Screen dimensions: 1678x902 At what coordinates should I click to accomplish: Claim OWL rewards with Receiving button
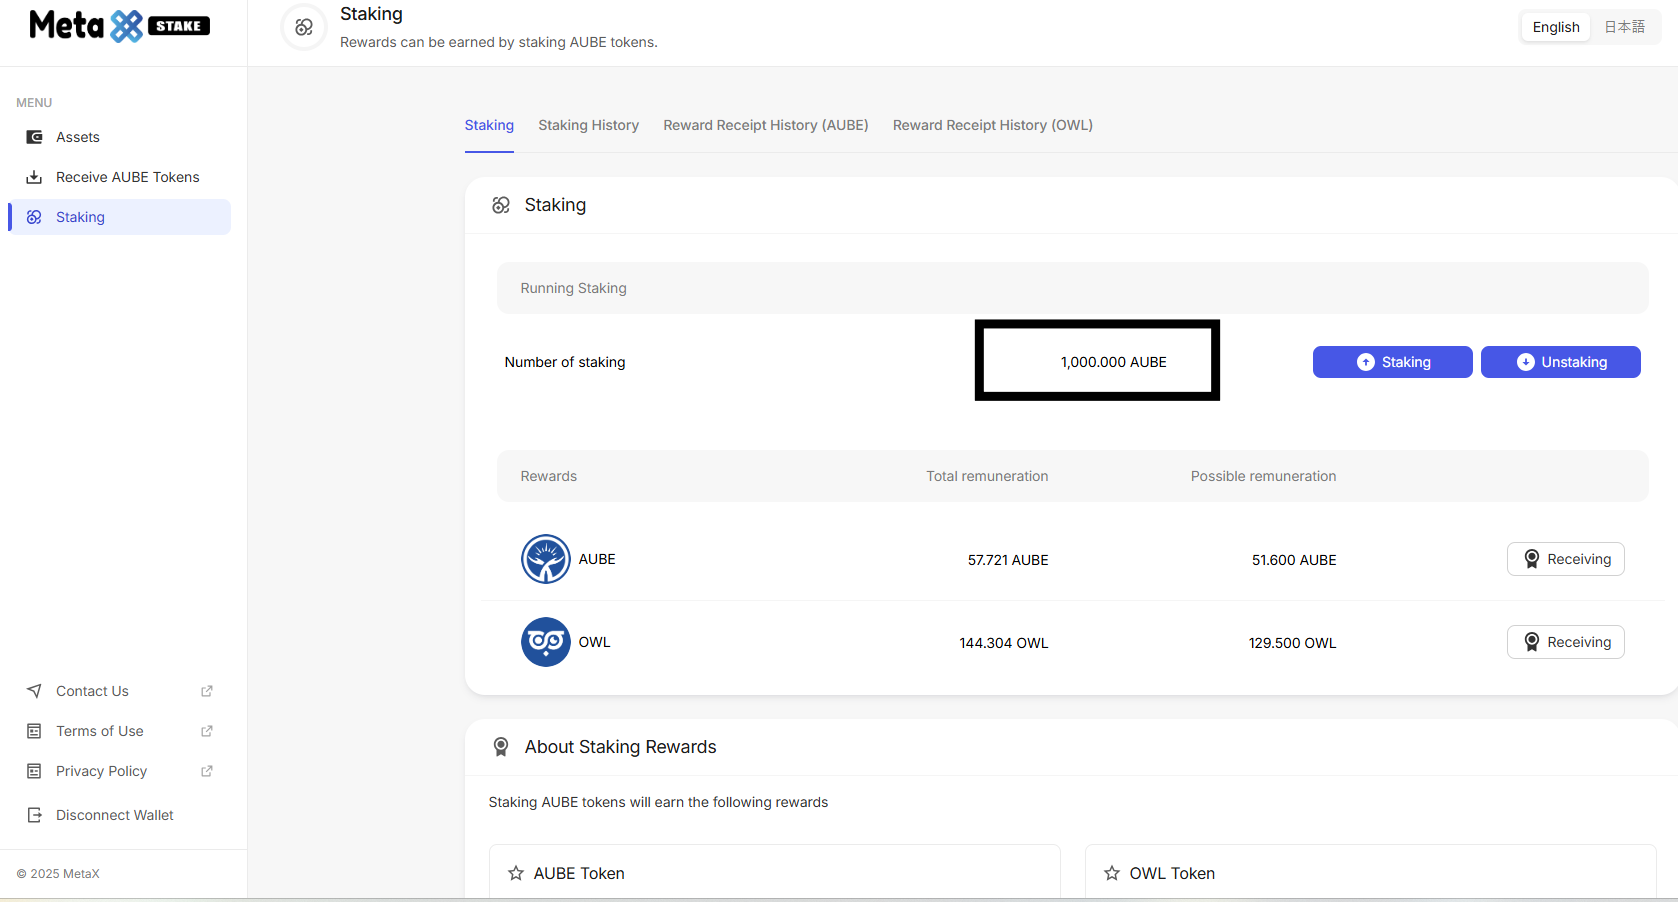1565,642
